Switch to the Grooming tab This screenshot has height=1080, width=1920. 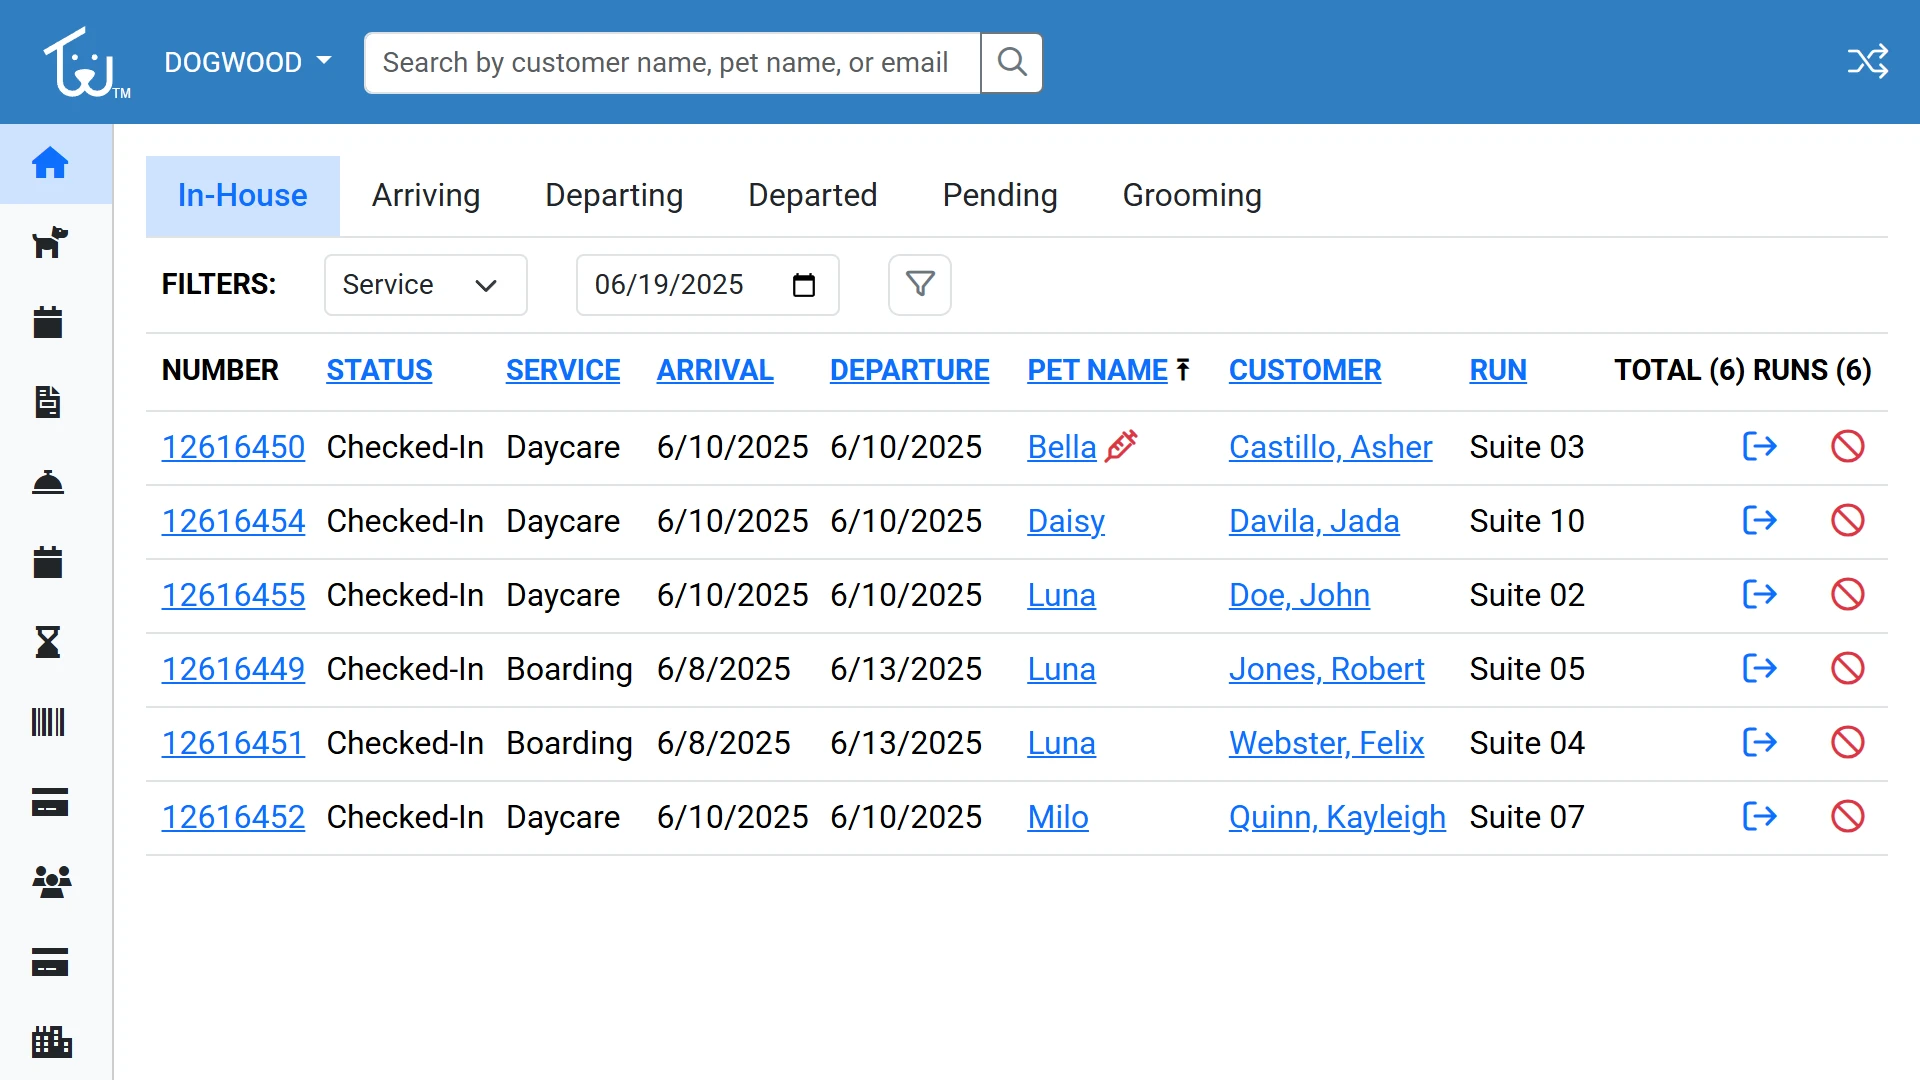1192,195
